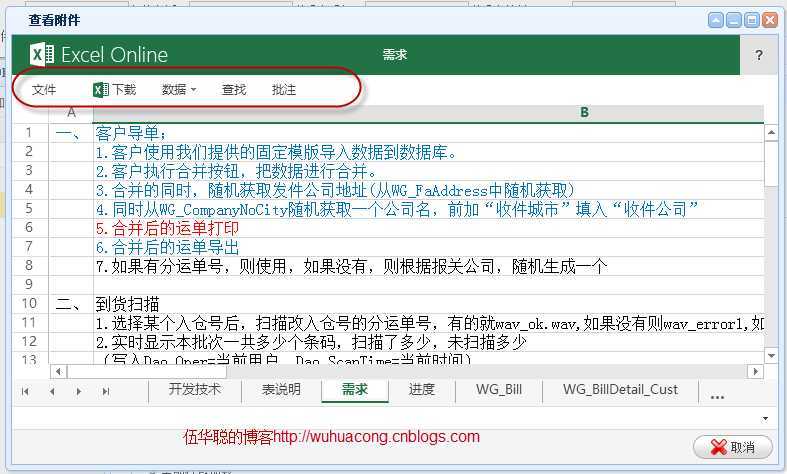This screenshot has height=474, width=787.
Task: Select row 9 header
Action: 30,285
